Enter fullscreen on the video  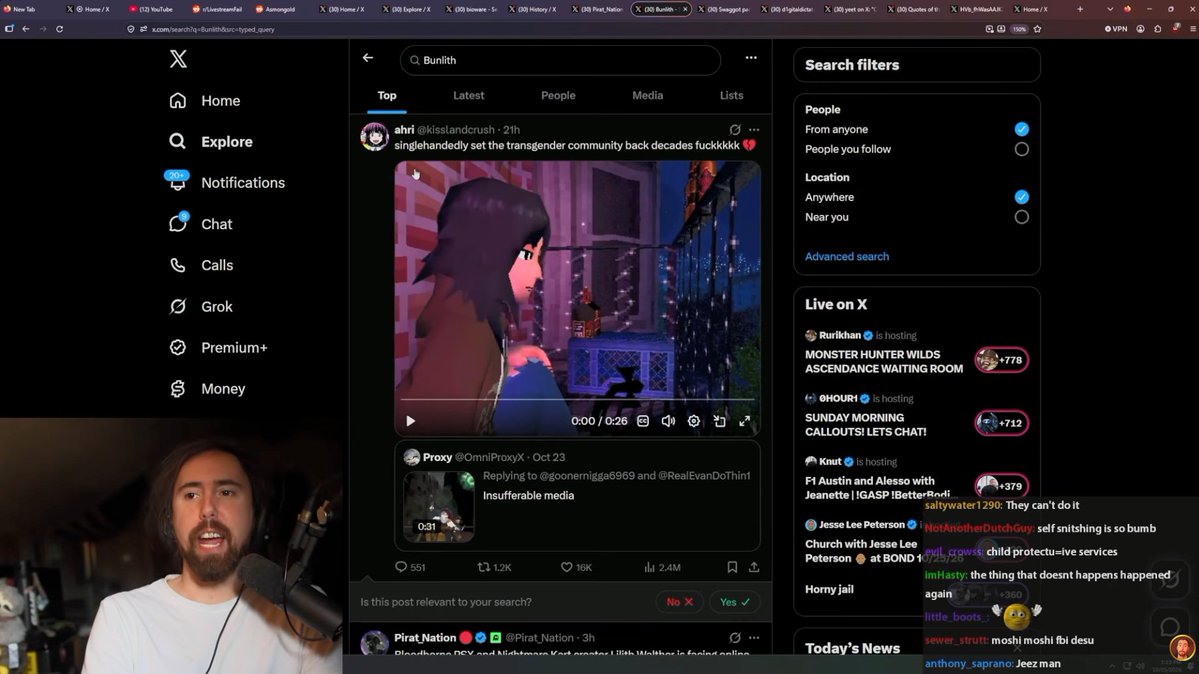pyautogui.click(x=745, y=421)
